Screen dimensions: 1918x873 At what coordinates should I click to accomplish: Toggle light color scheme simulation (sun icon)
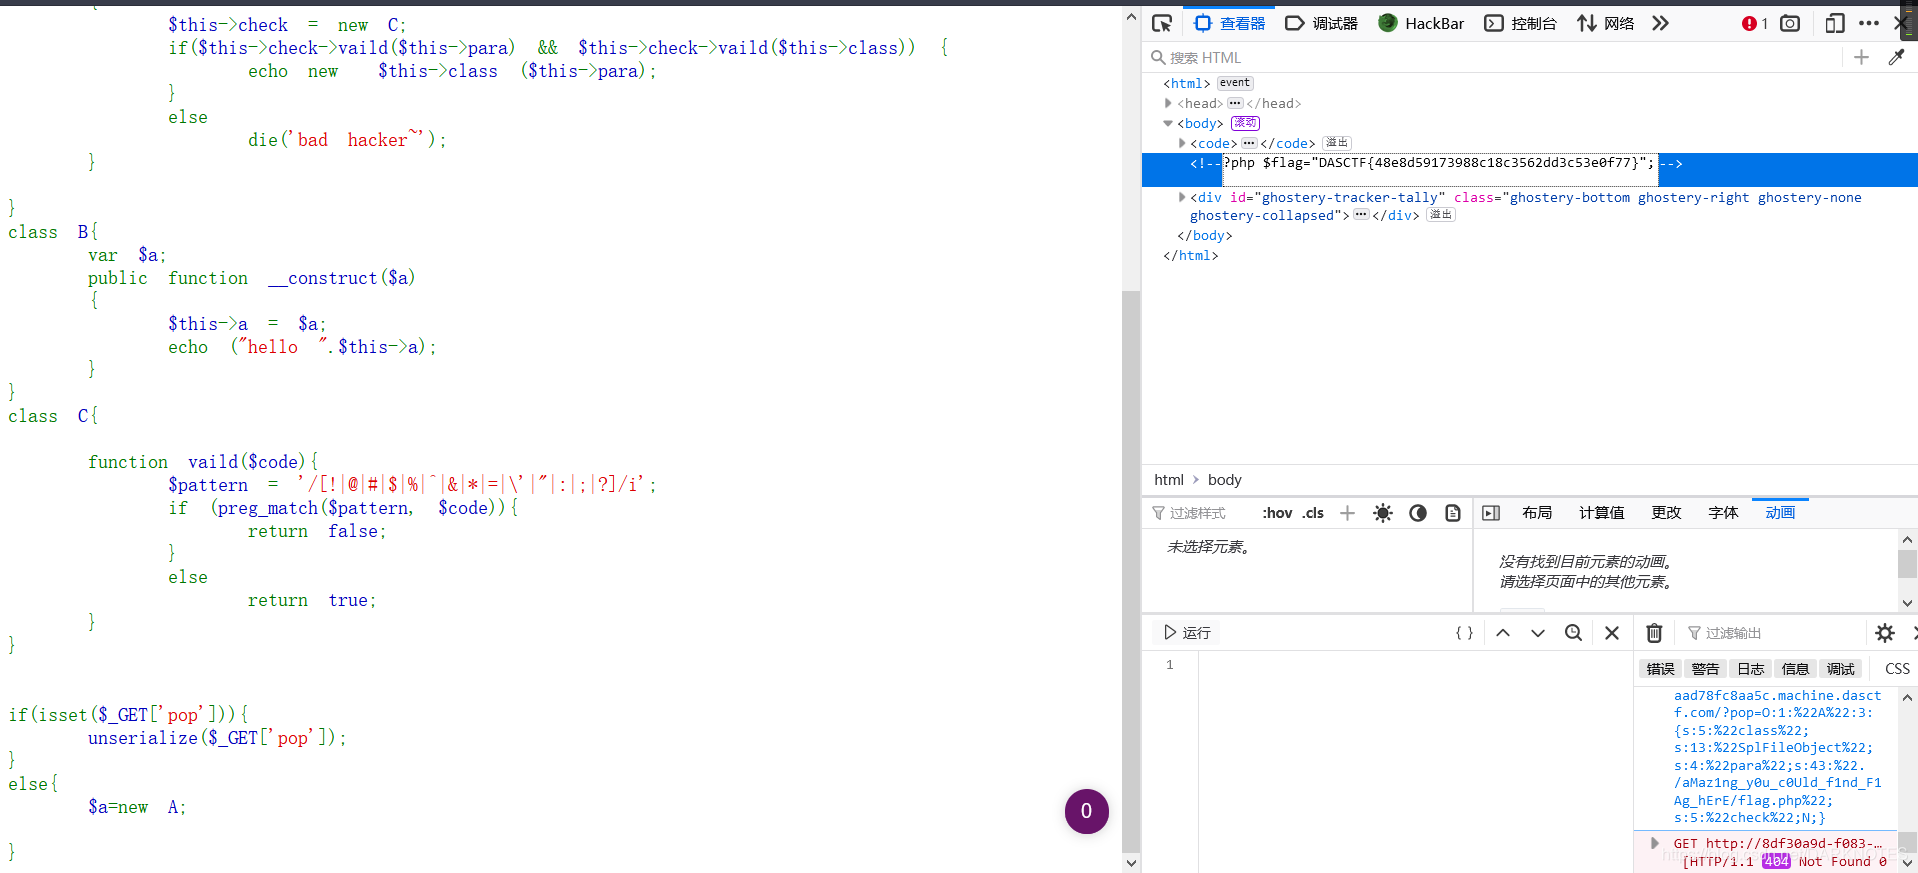[1382, 513]
